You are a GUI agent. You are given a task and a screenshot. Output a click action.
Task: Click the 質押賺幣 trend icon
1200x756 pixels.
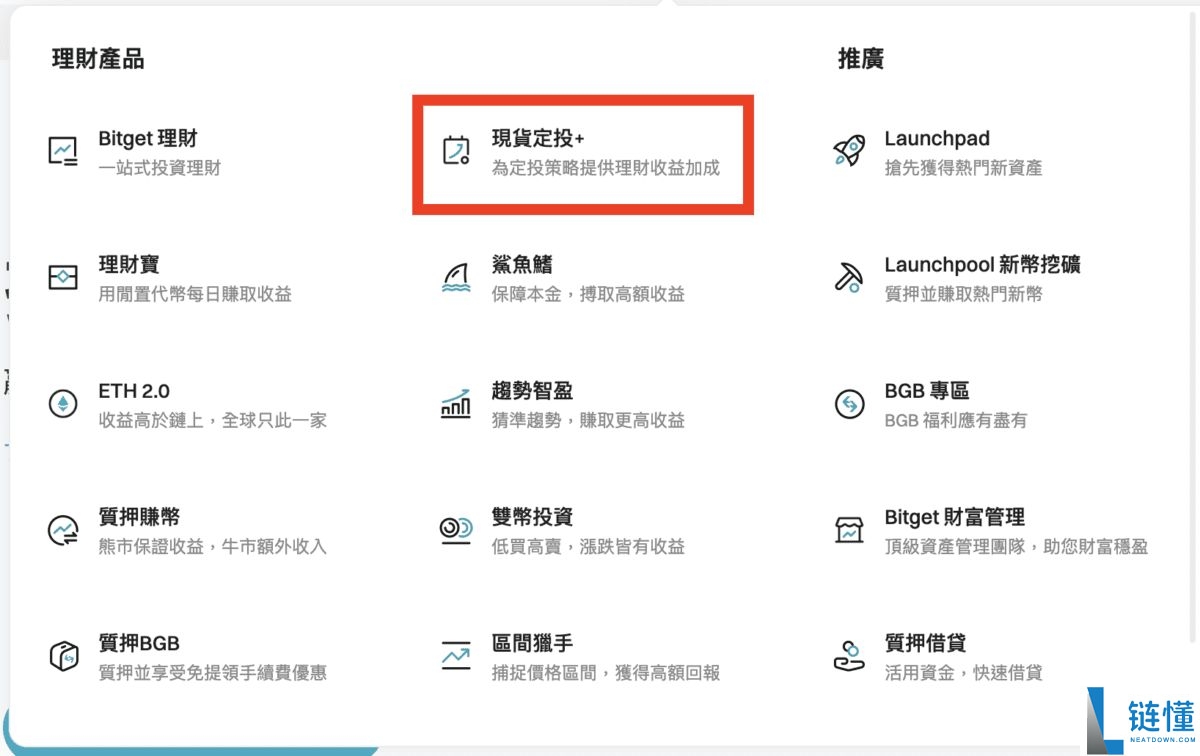(x=62, y=531)
